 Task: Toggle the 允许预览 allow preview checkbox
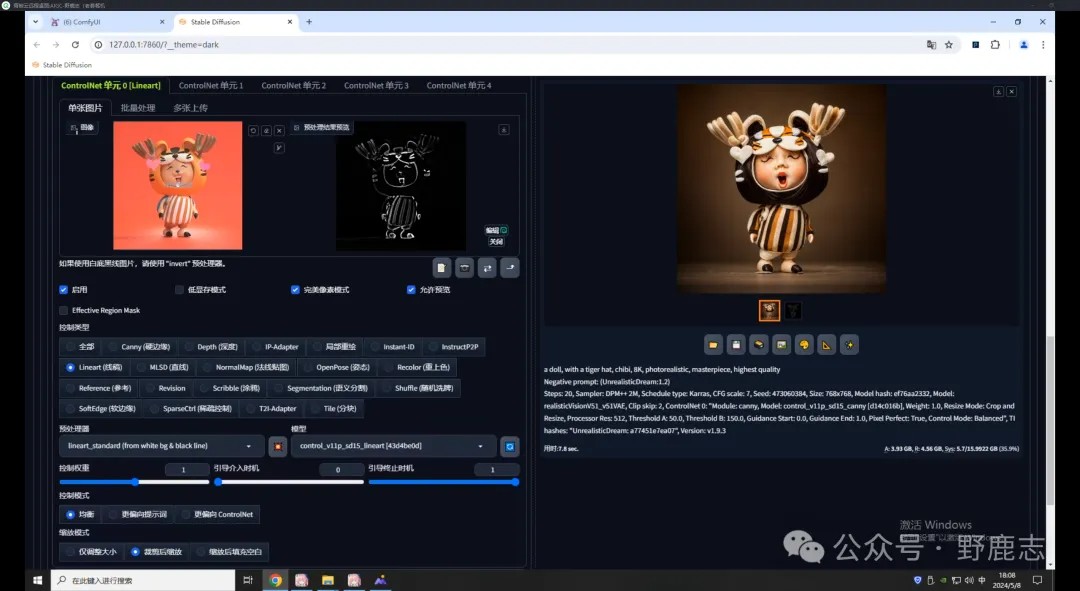click(x=411, y=290)
